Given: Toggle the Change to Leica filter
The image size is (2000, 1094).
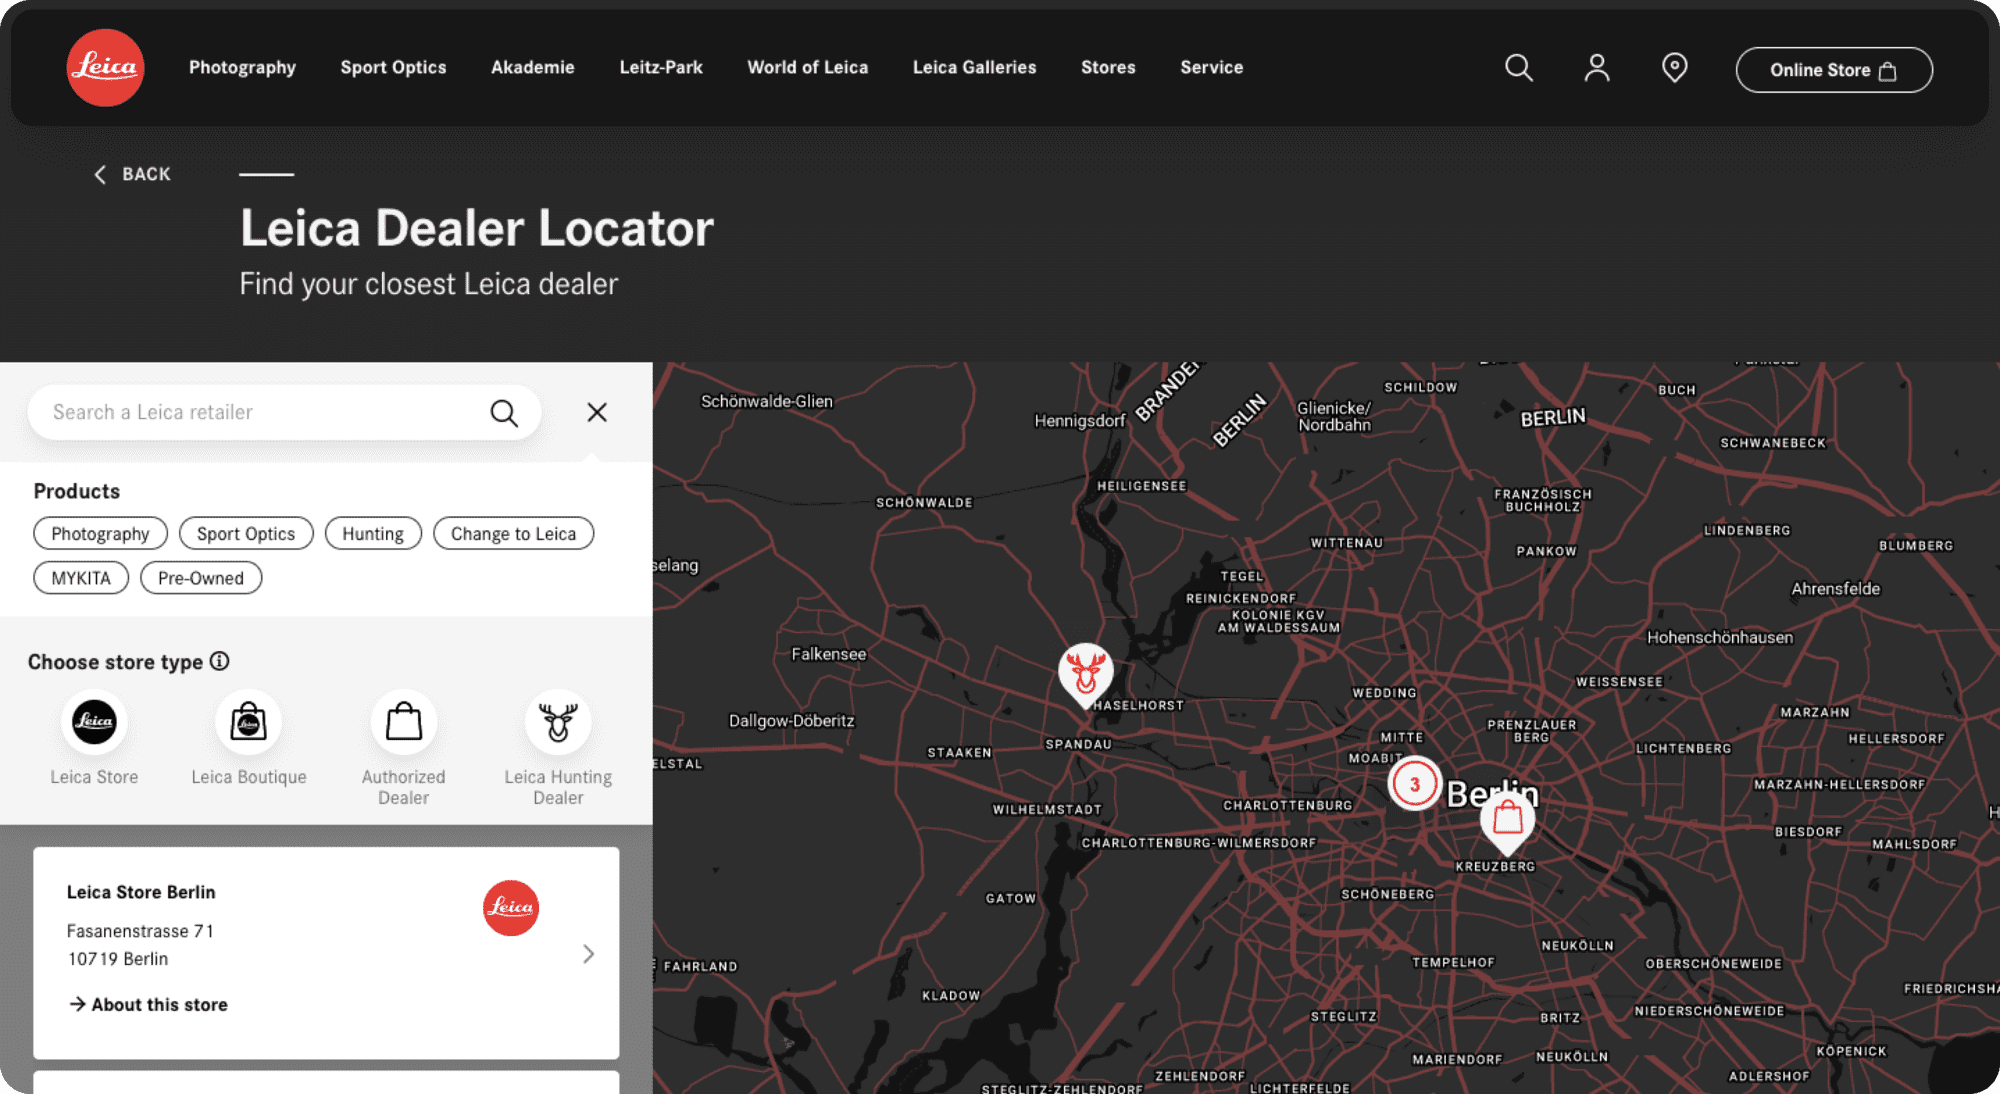Looking at the screenshot, I should [513, 533].
